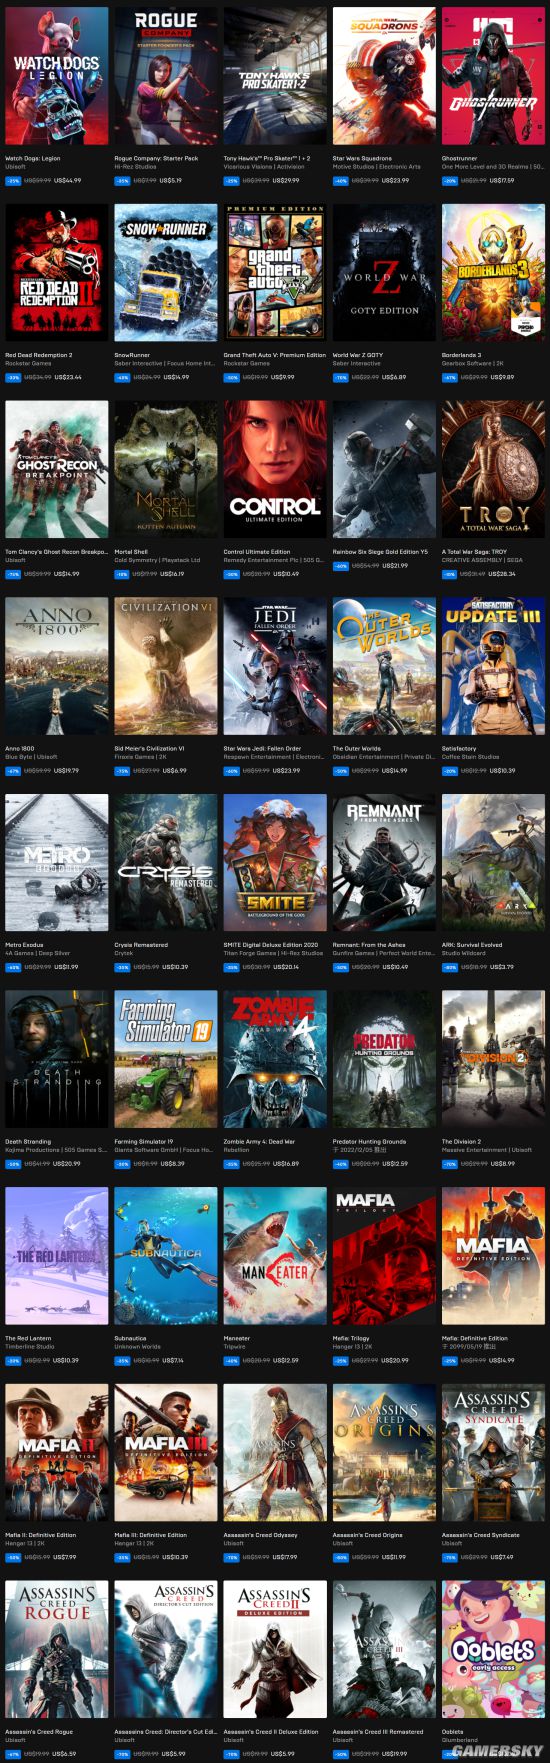The width and height of the screenshot is (550, 1763).
Task: Open Red Dead Redemption II cover
Action: (57, 273)
